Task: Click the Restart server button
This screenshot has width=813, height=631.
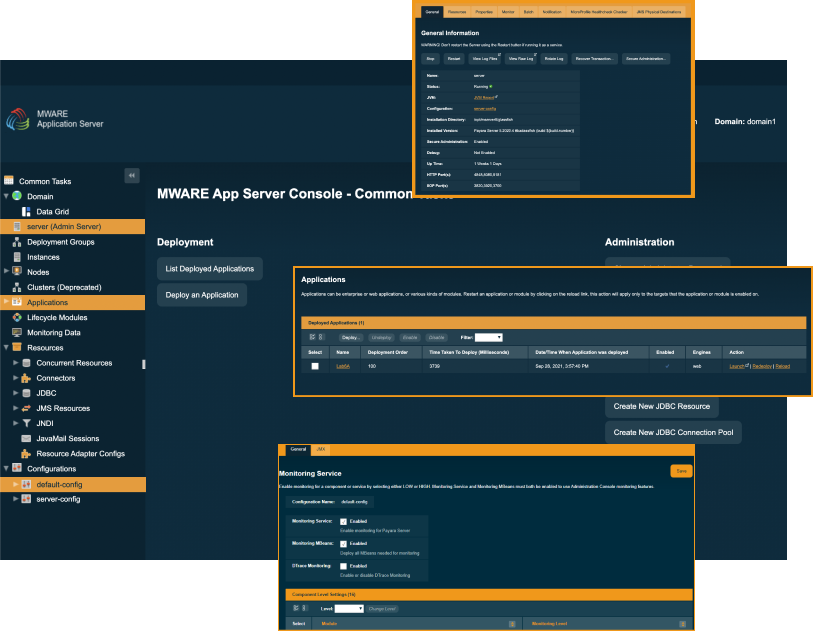Action: click(x=454, y=59)
